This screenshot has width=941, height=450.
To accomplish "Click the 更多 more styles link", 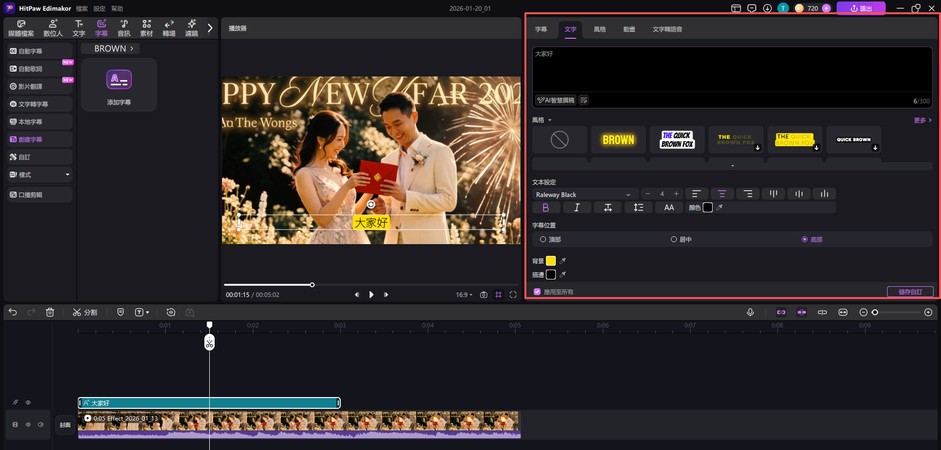I will pyautogui.click(x=922, y=120).
